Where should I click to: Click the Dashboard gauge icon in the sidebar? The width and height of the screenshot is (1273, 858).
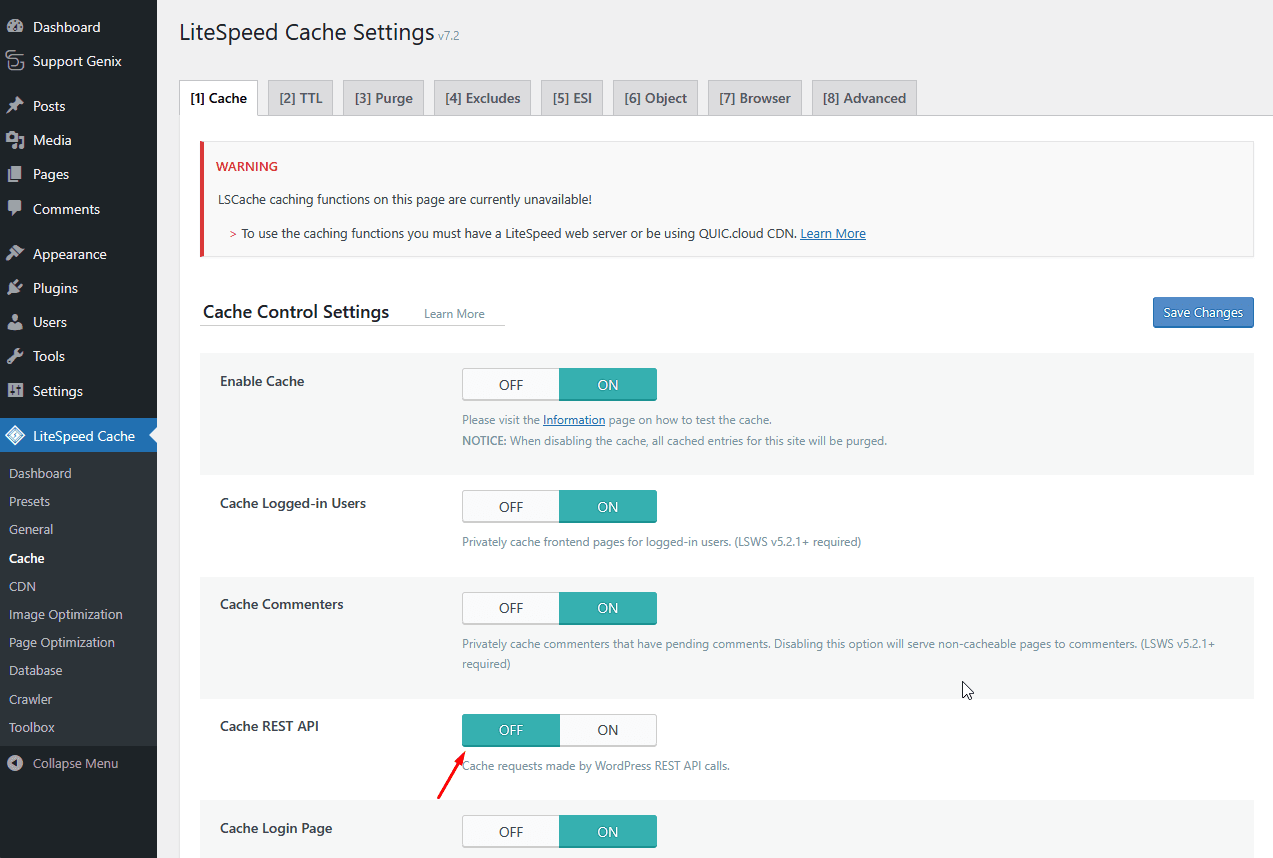[x=15, y=27]
